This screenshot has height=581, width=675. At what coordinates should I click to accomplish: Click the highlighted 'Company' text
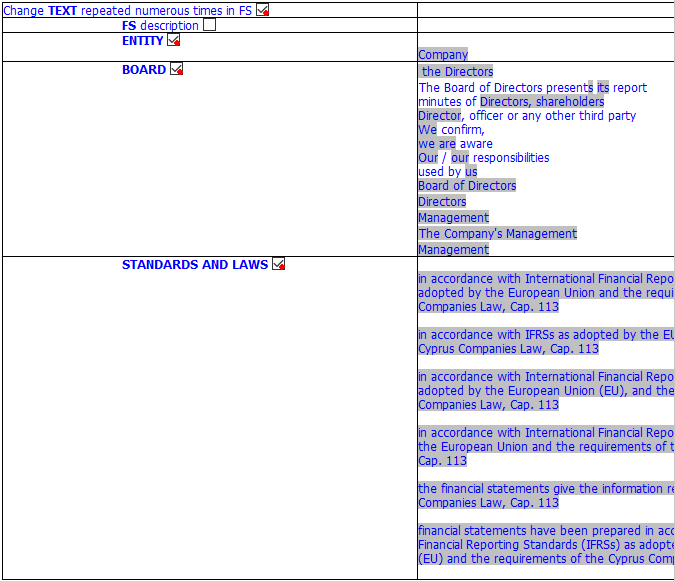point(443,55)
